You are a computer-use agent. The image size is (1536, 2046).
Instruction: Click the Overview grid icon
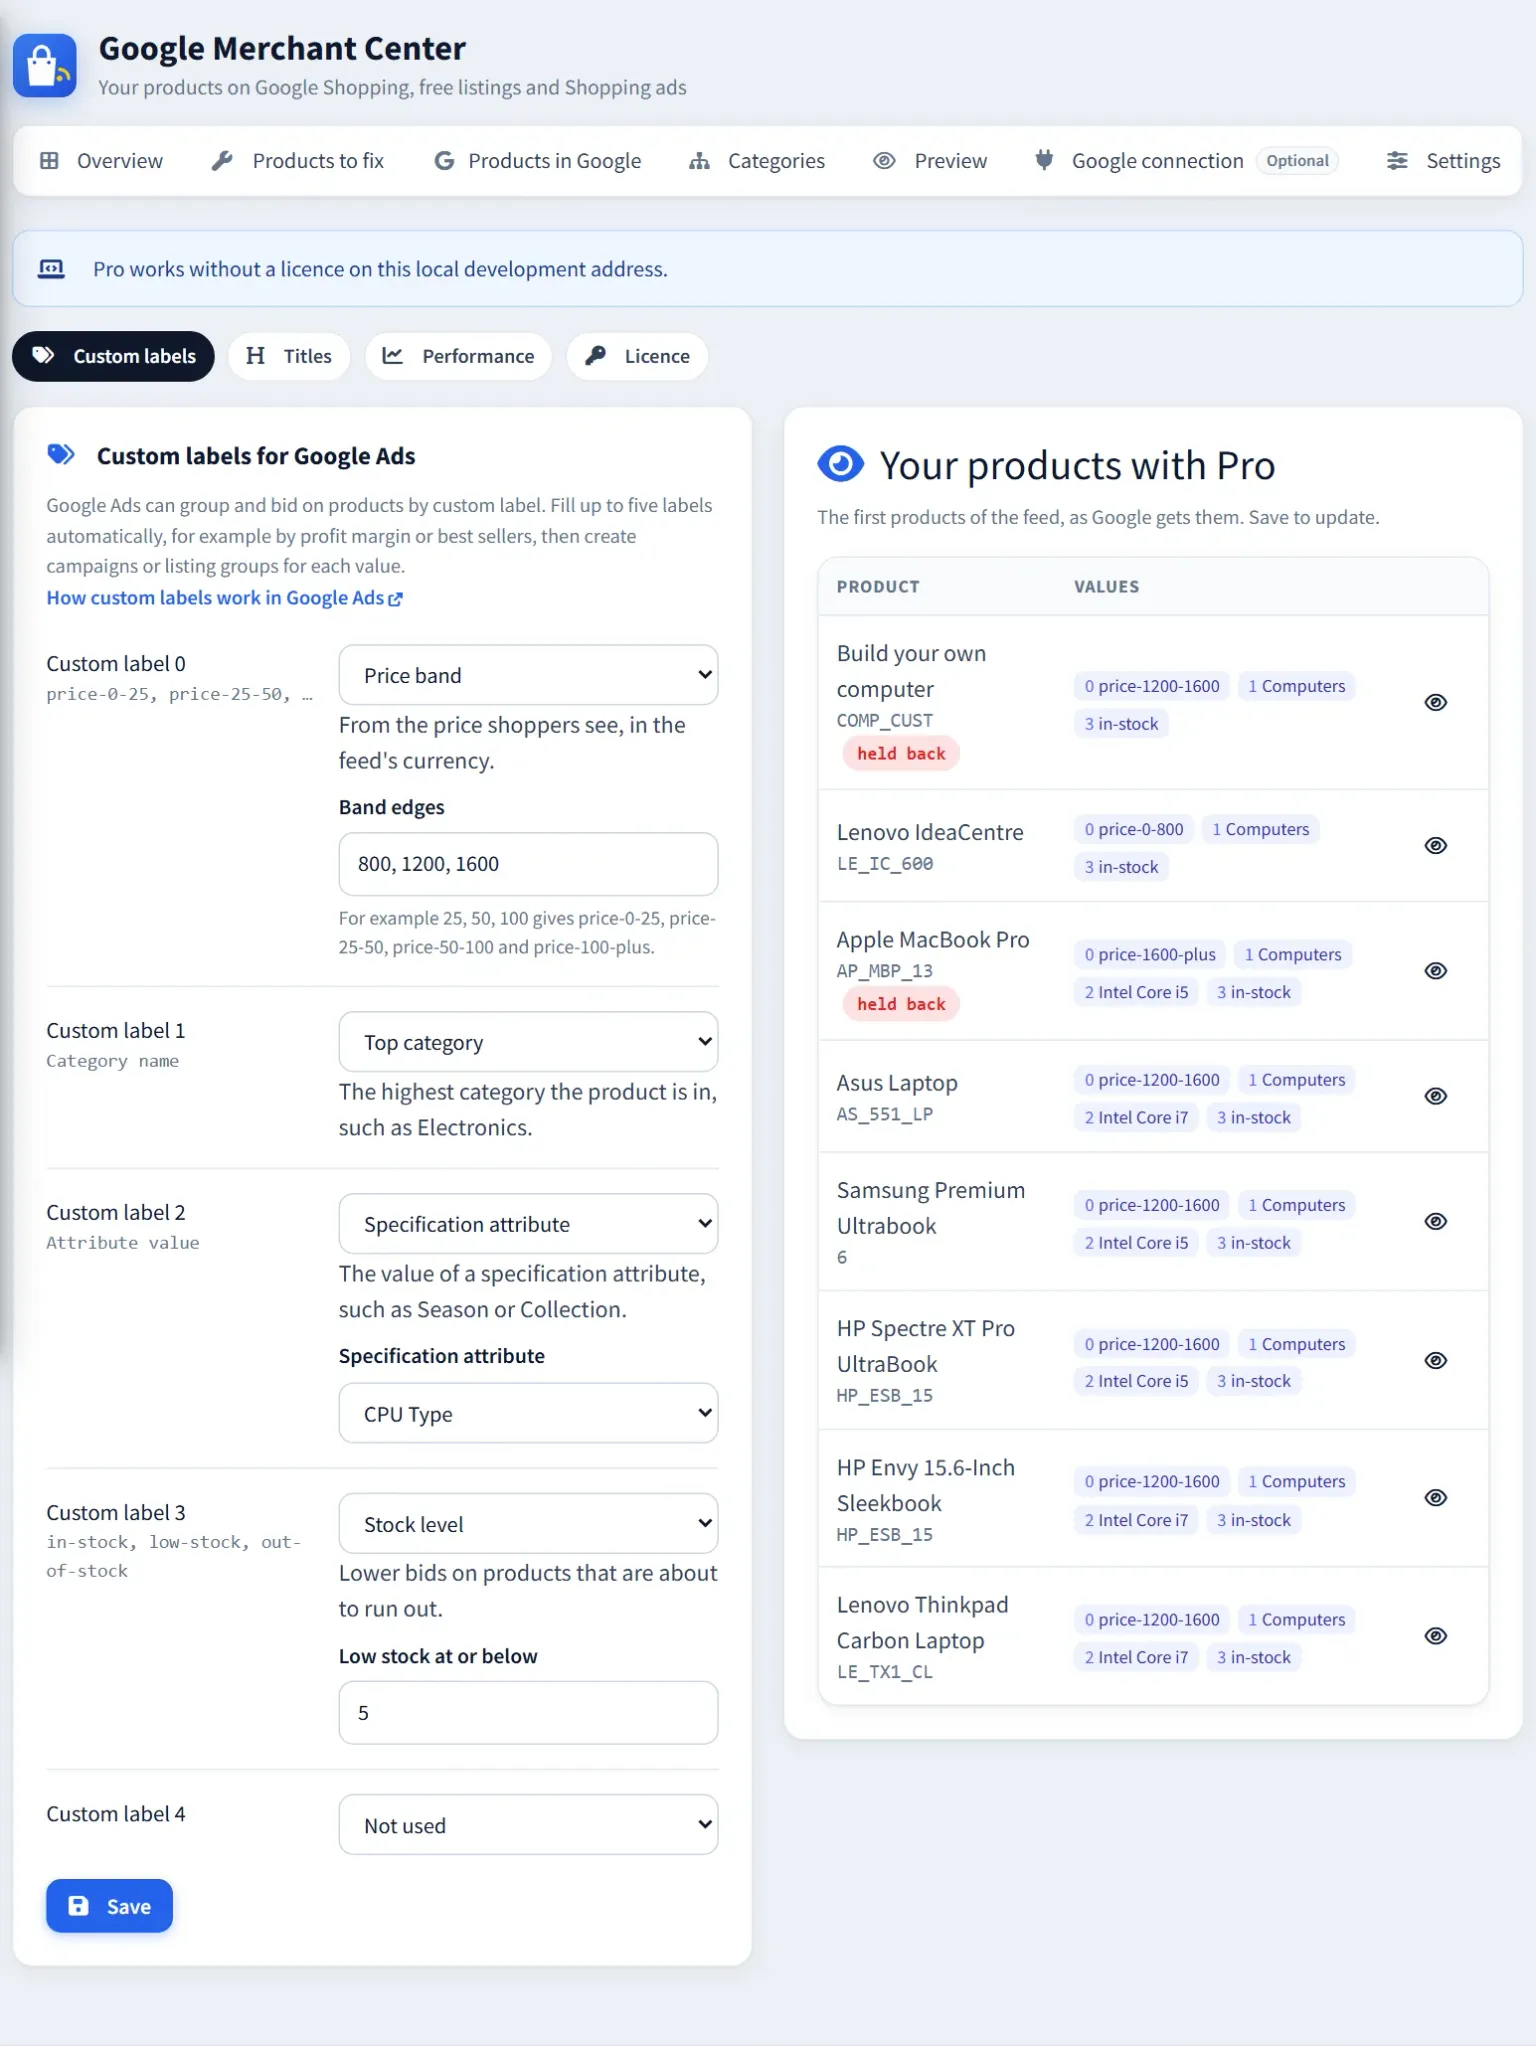coord(49,160)
